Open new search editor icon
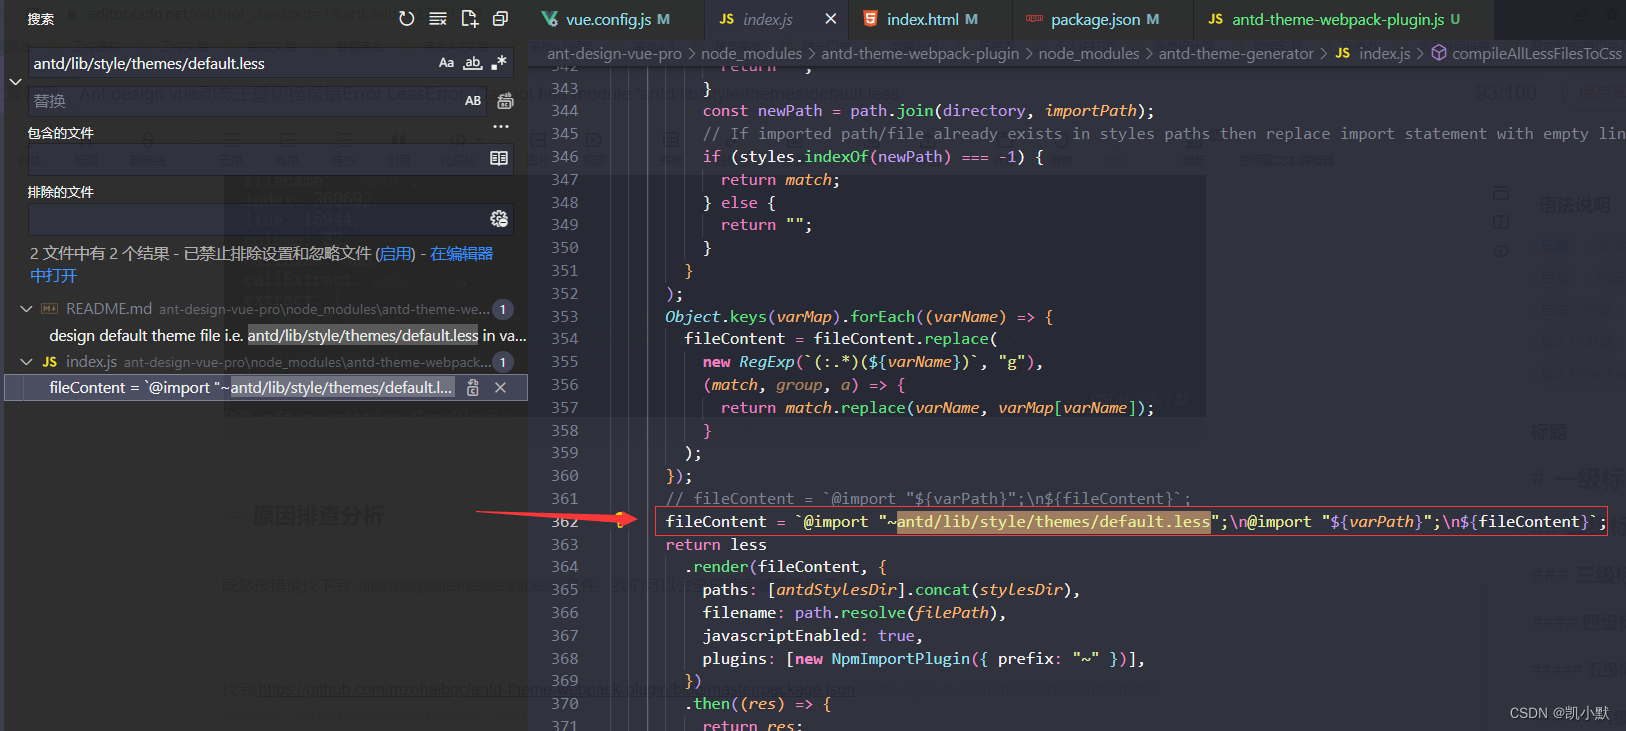 [x=470, y=19]
